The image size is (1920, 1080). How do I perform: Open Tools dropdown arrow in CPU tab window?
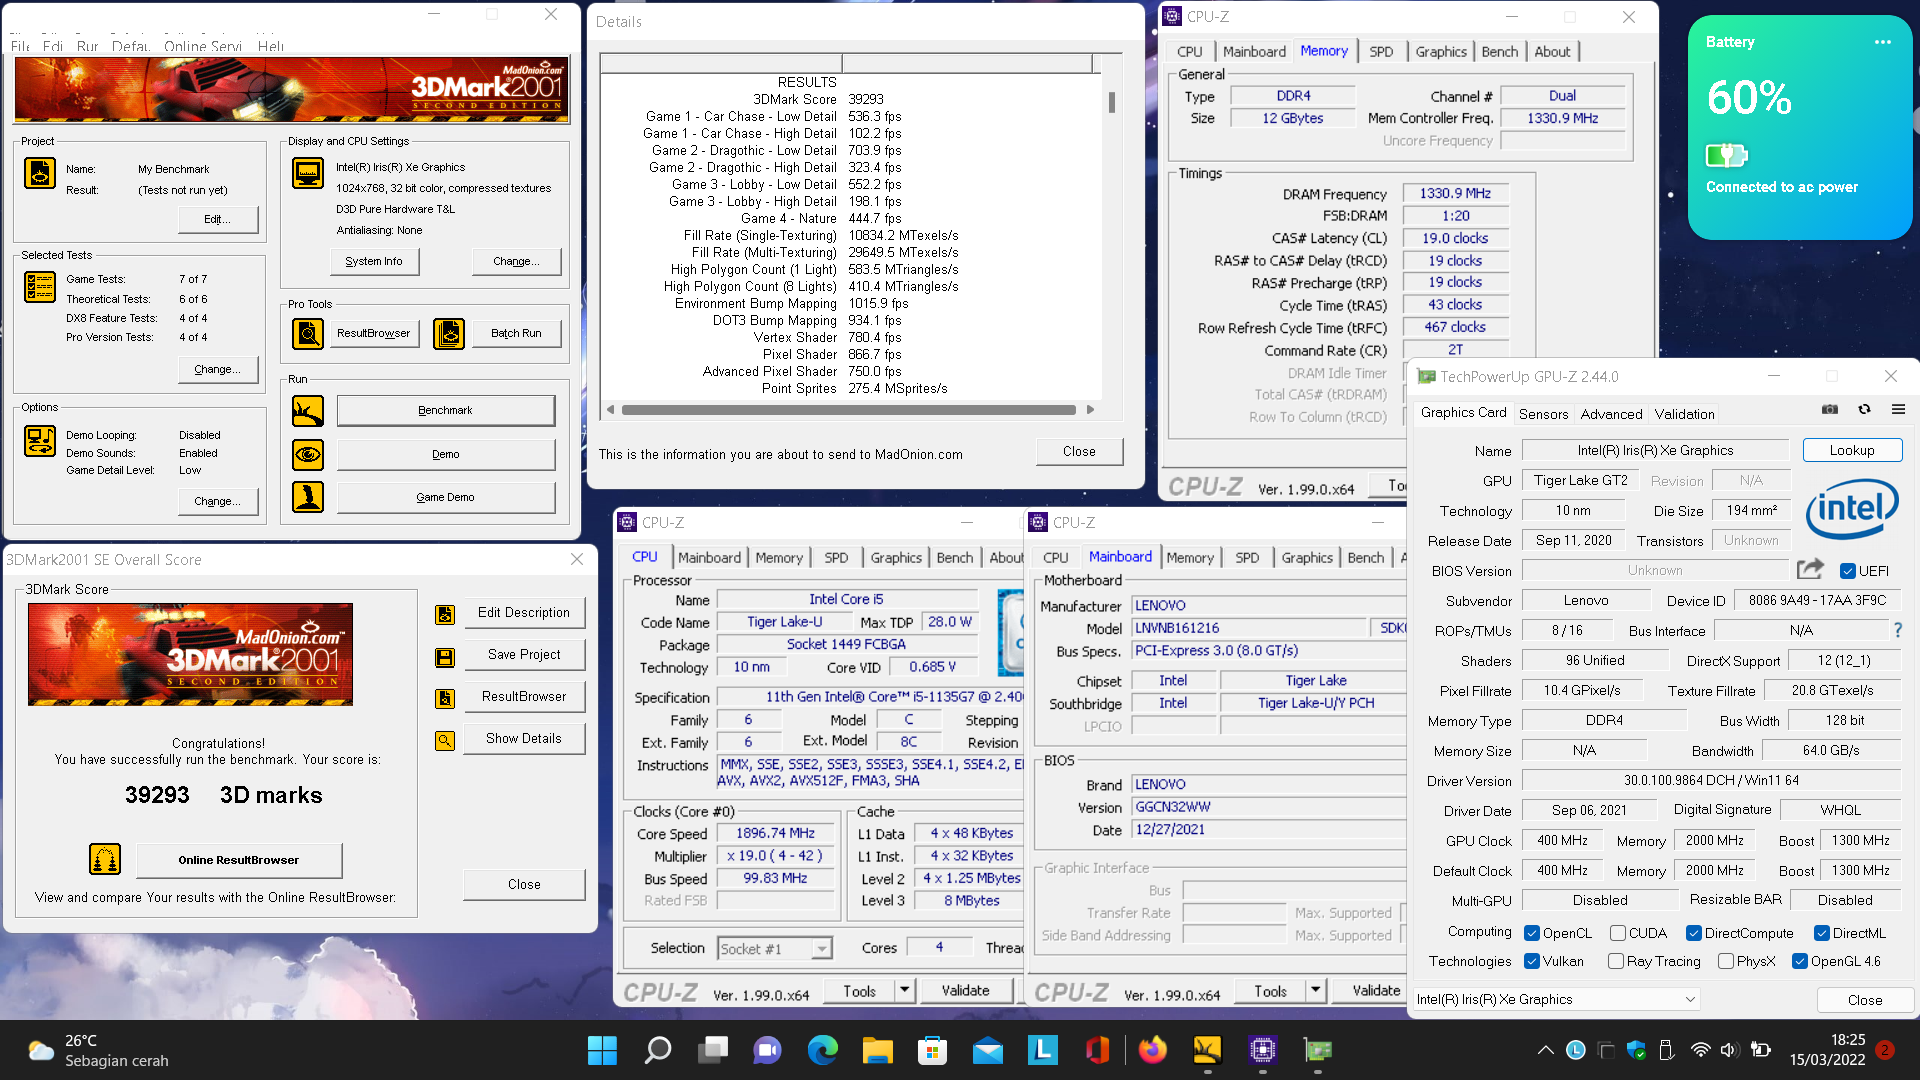point(905,990)
